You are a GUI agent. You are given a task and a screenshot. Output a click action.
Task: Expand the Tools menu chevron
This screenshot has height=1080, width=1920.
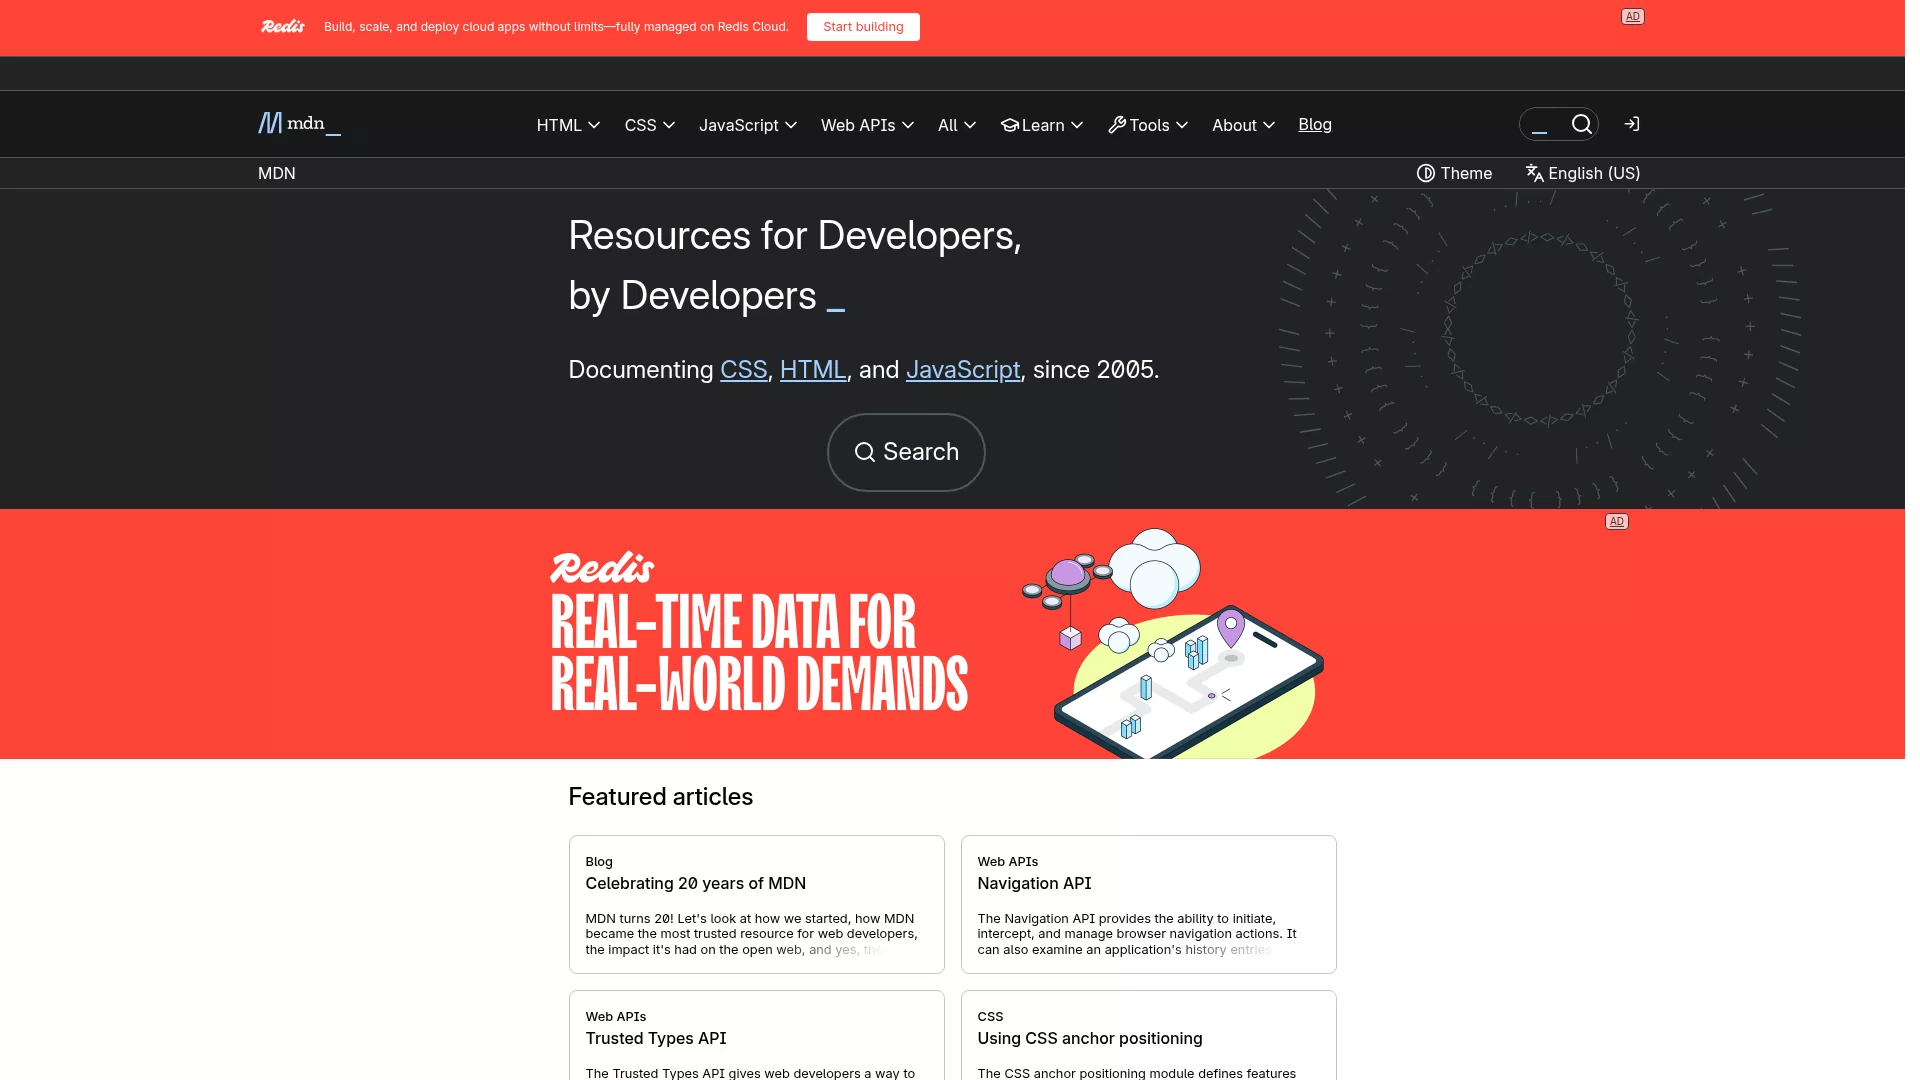tap(1182, 125)
